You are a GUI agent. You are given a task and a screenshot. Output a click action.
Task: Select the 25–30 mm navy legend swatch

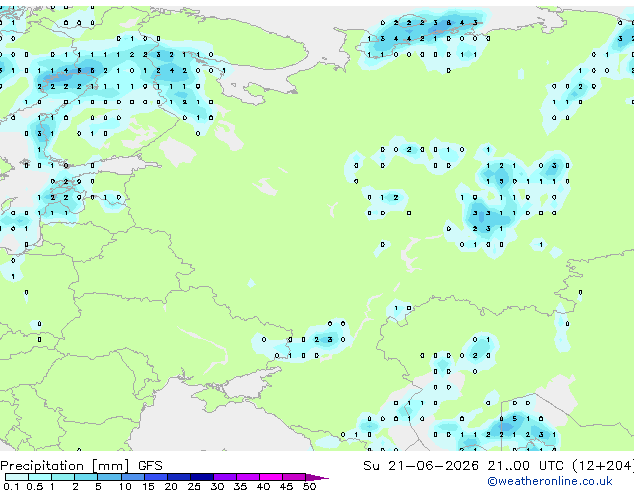click(201, 477)
